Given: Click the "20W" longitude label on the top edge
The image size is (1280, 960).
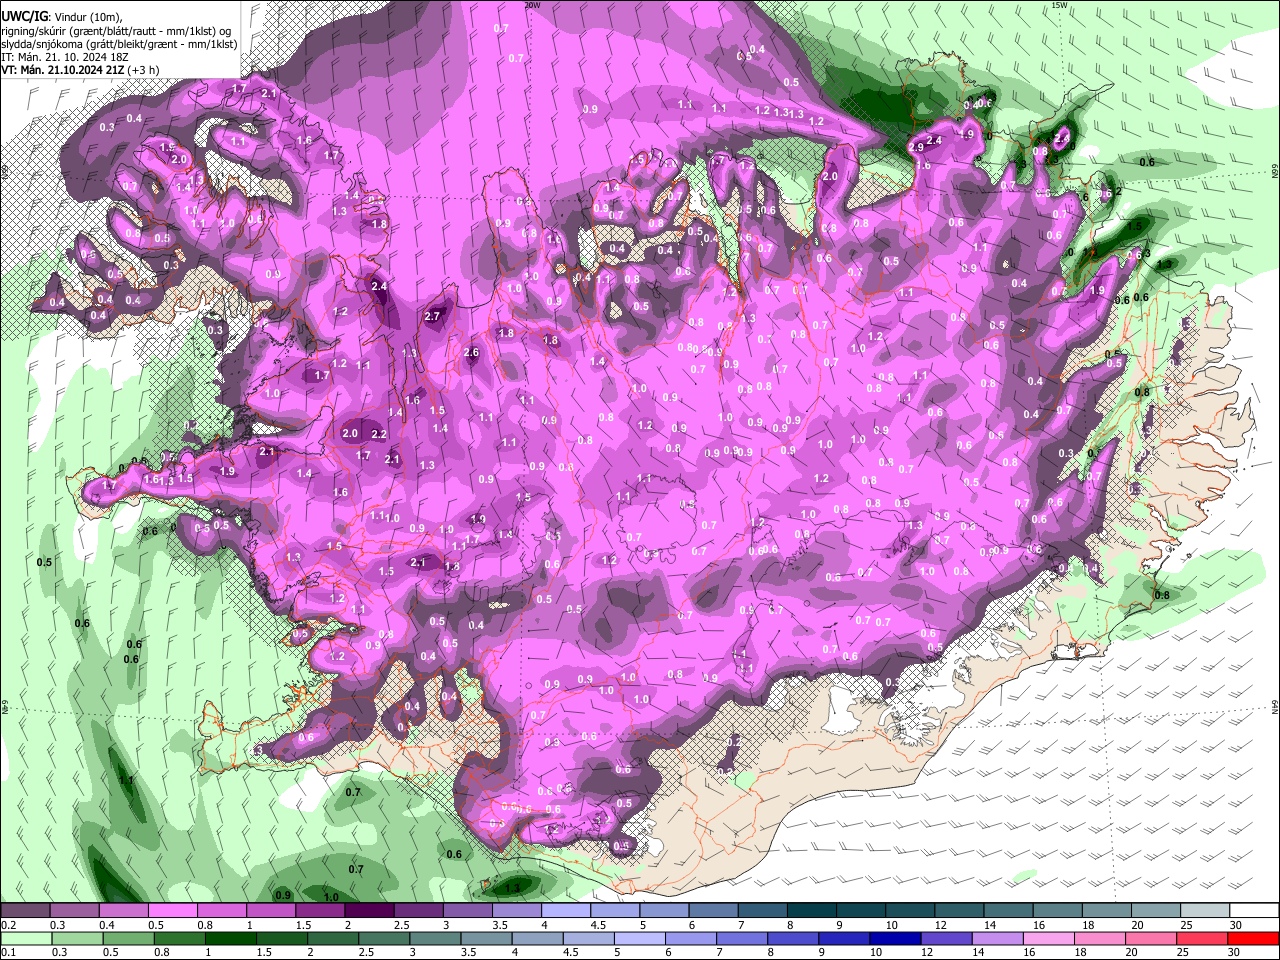Looking at the screenshot, I should pyautogui.click(x=532, y=5).
